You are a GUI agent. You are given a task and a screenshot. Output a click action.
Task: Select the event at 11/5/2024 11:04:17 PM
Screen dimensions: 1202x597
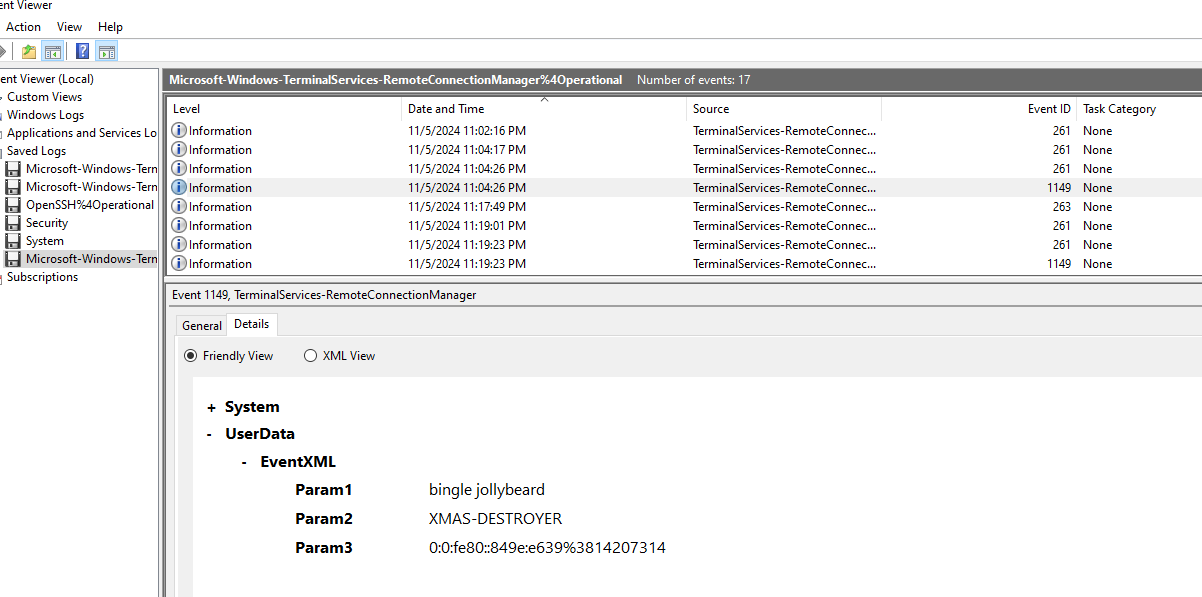(x=684, y=150)
